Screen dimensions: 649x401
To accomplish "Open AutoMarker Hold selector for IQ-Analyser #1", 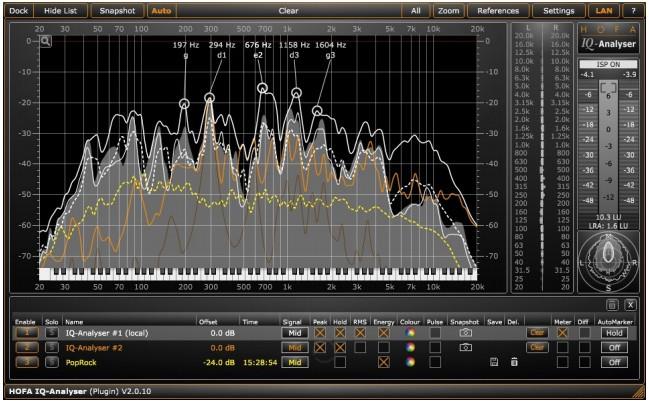I will (x=612, y=332).
